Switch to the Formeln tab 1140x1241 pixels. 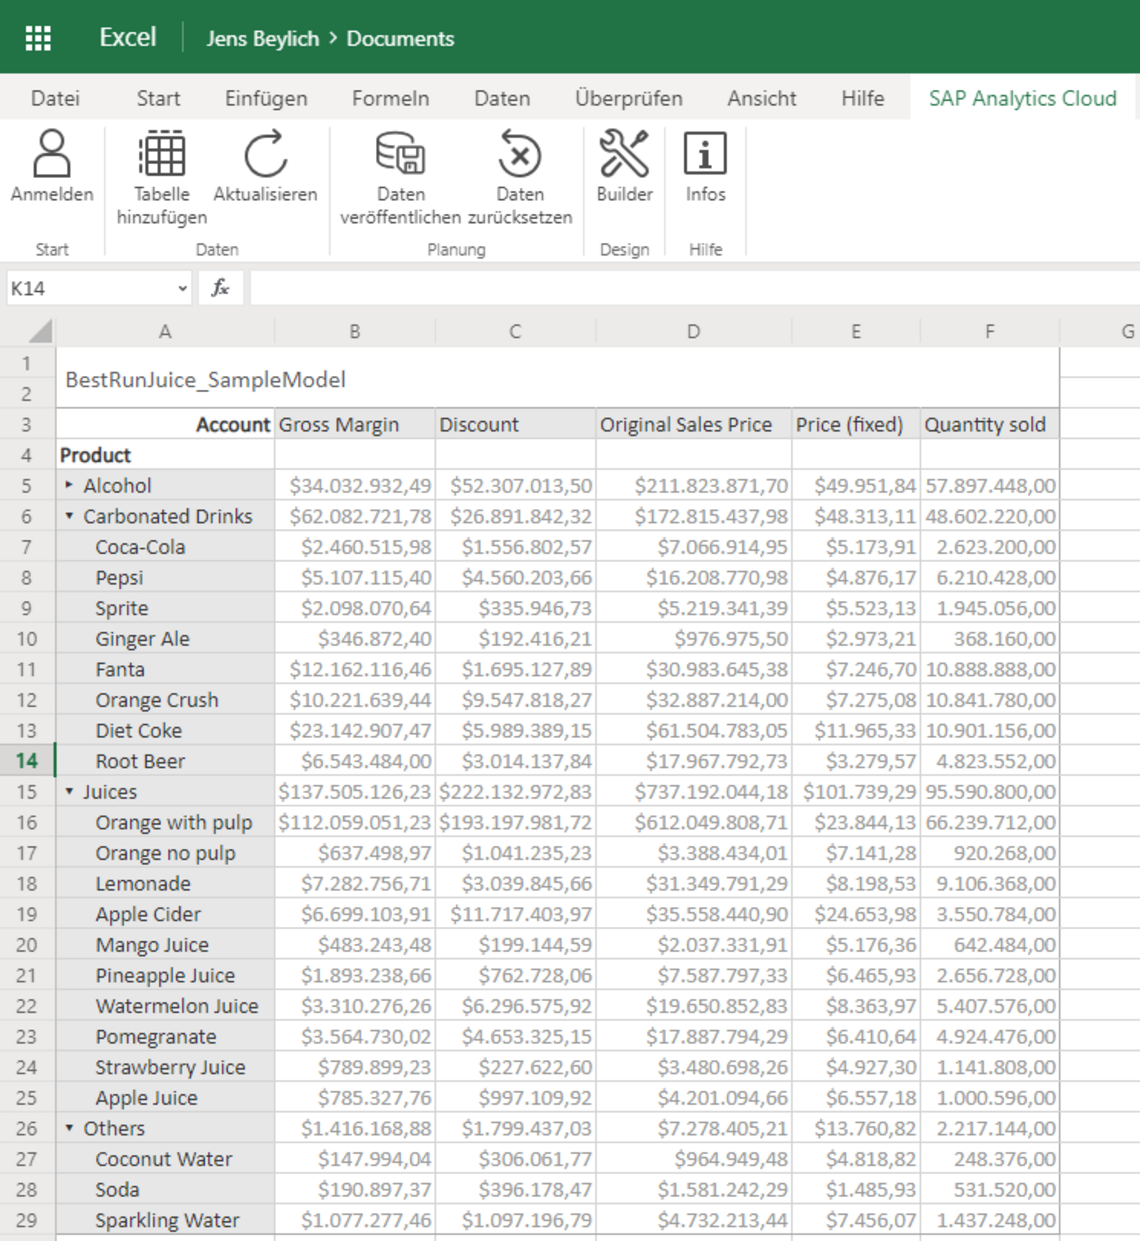pyautogui.click(x=390, y=98)
